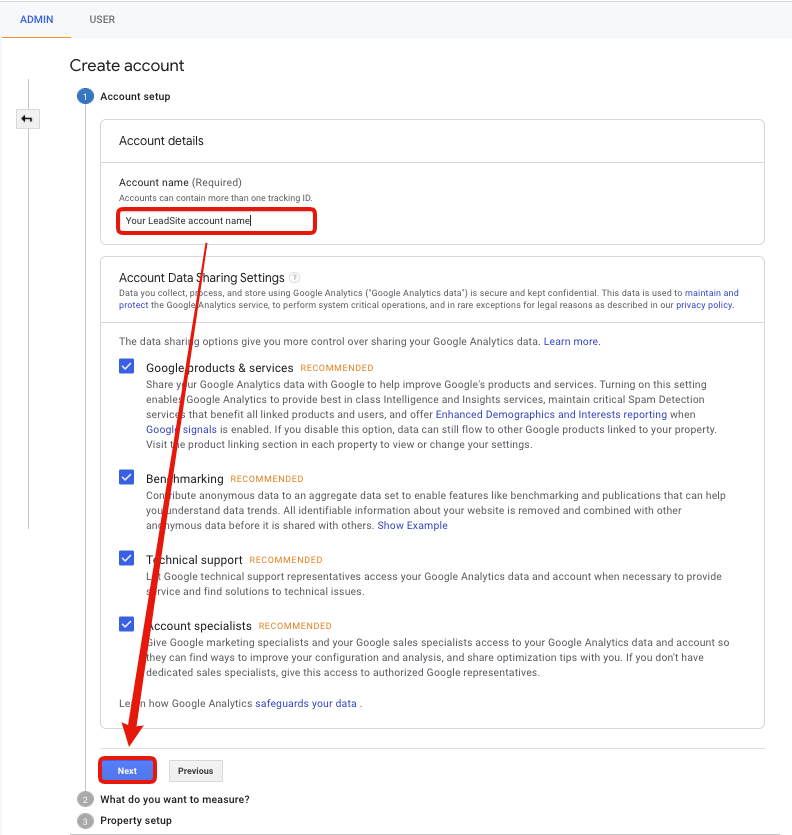The image size is (792, 835).
Task: Toggle the Benchmarking checkbox
Action: pos(127,478)
